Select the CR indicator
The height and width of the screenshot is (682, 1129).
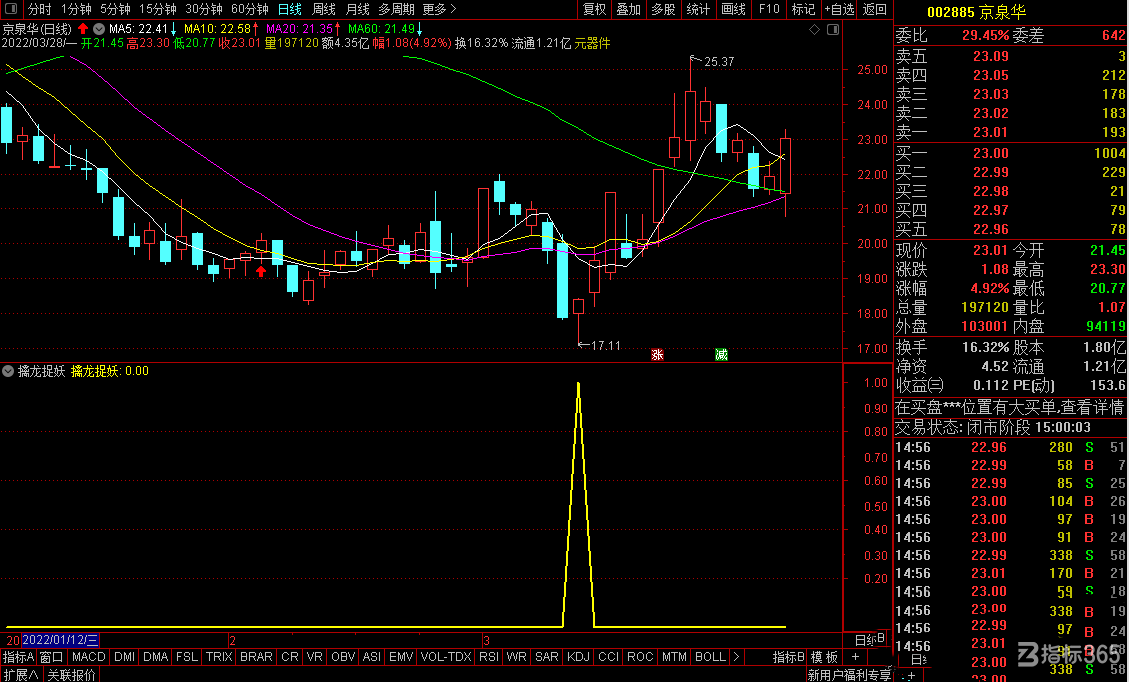pyautogui.click(x=290, y=657)
